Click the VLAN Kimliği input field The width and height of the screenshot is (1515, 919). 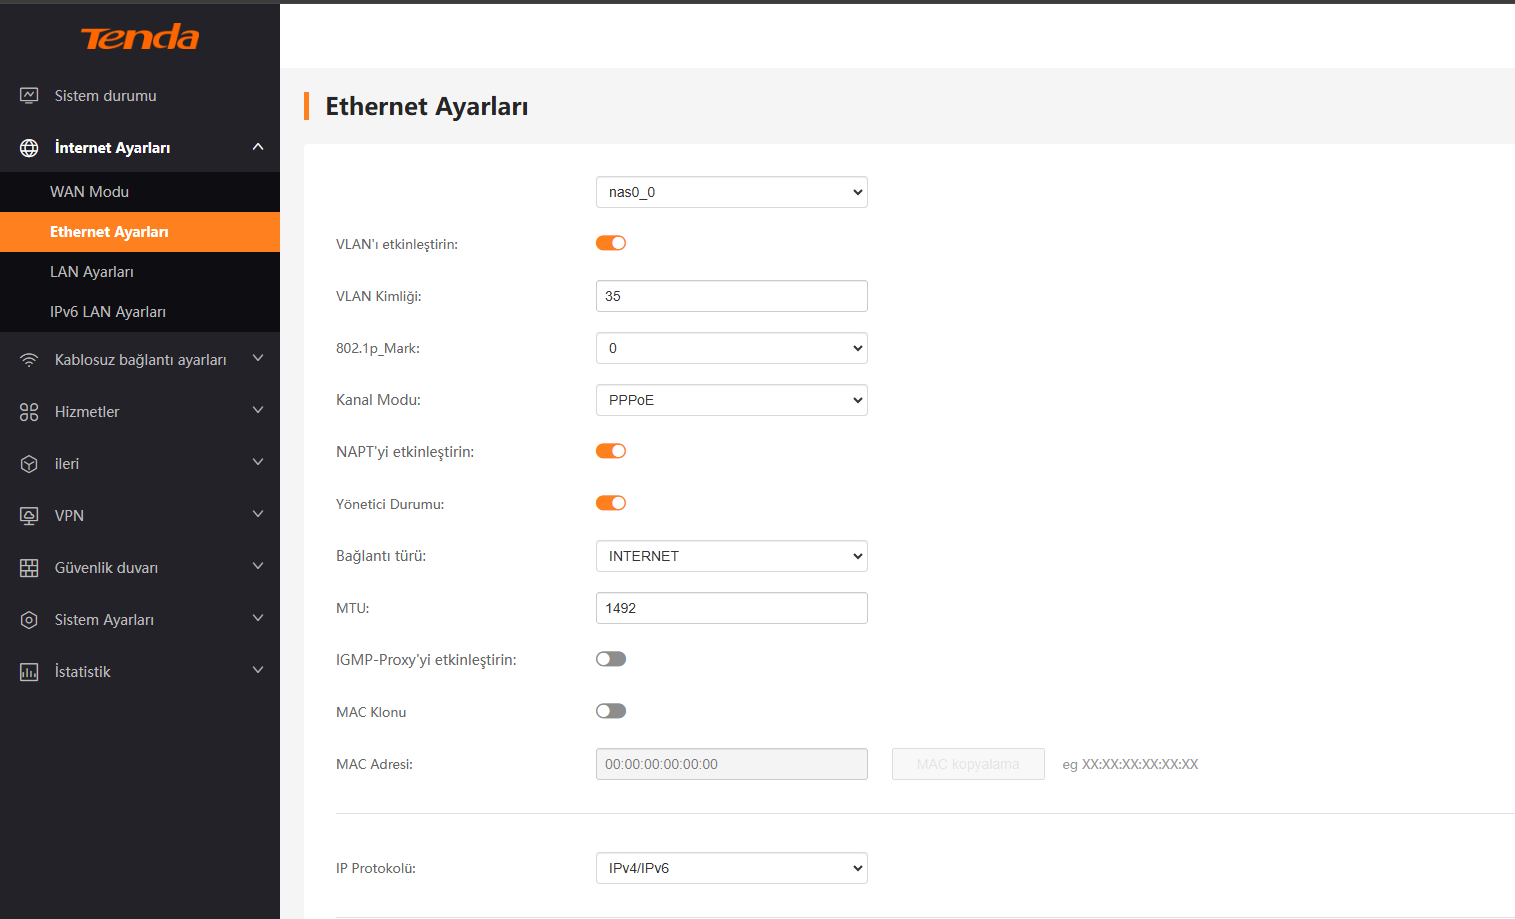point(731,296)
